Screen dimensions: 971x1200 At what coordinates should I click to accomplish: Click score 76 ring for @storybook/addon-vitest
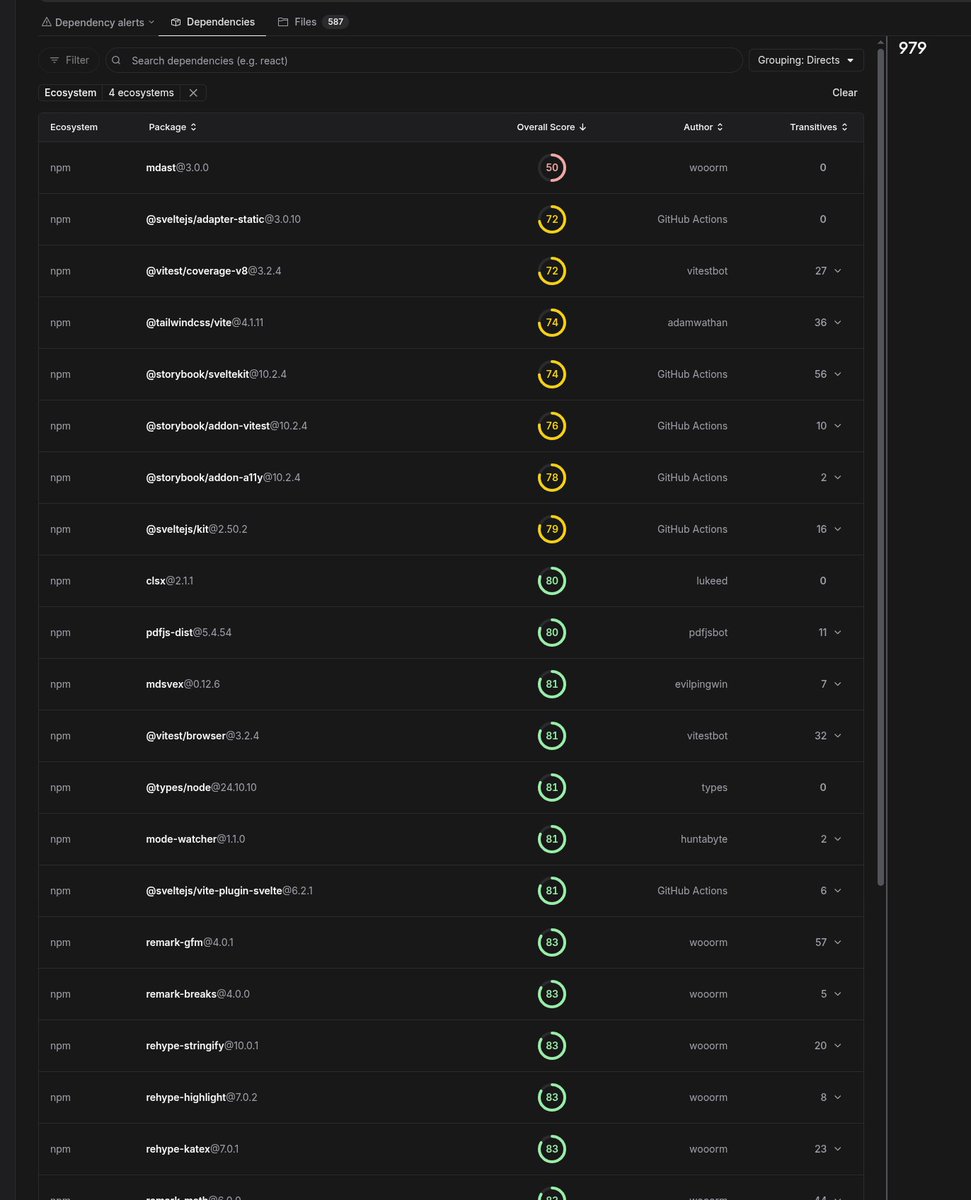[552, 426]
